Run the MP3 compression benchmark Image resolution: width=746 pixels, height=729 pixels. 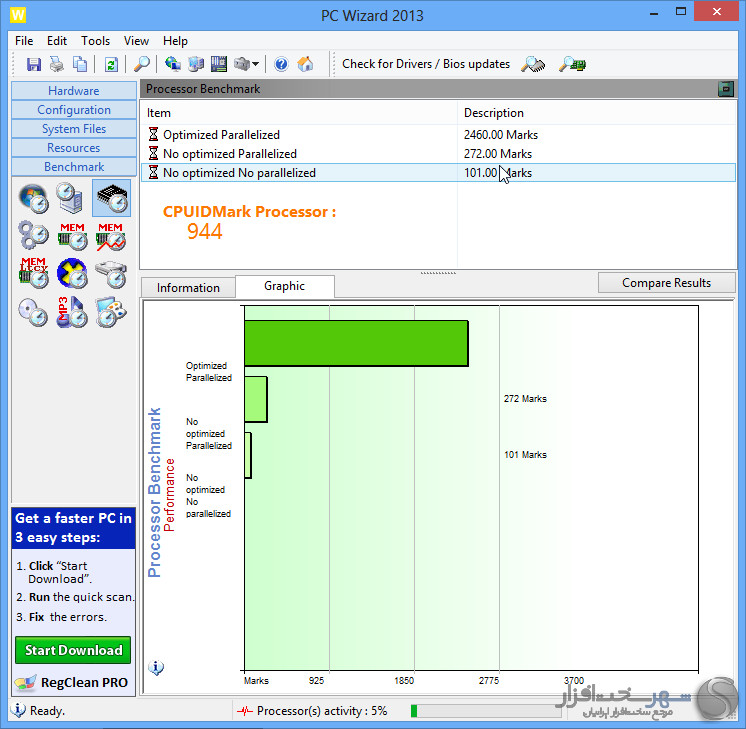pos(72,312)
